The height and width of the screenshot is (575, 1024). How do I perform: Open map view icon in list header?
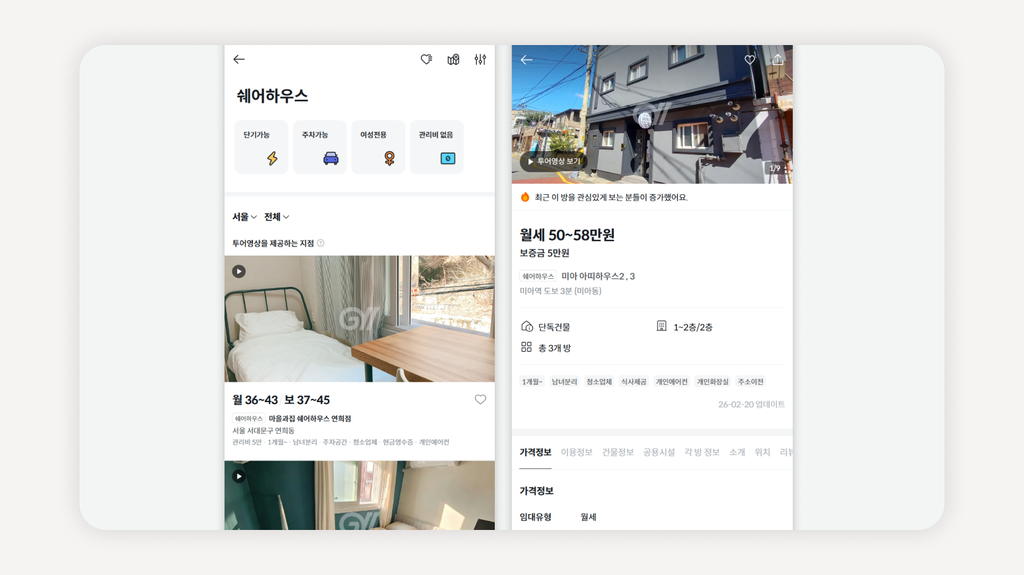pyautogui.click(x=453, y=59)
